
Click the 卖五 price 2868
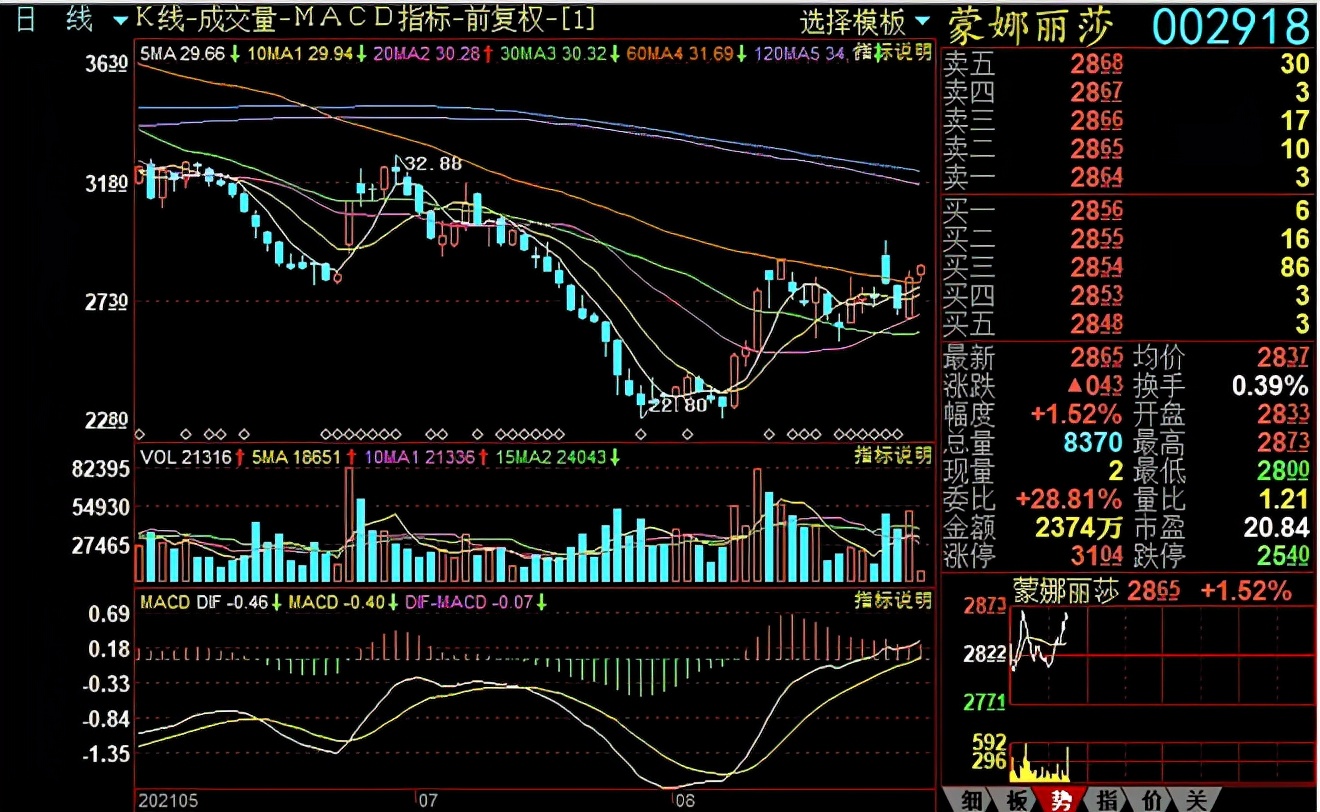point(1096,65)
